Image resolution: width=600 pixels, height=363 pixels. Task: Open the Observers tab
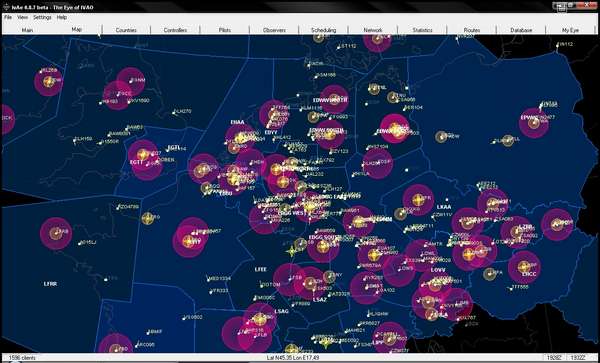click(x=274, y=30)
